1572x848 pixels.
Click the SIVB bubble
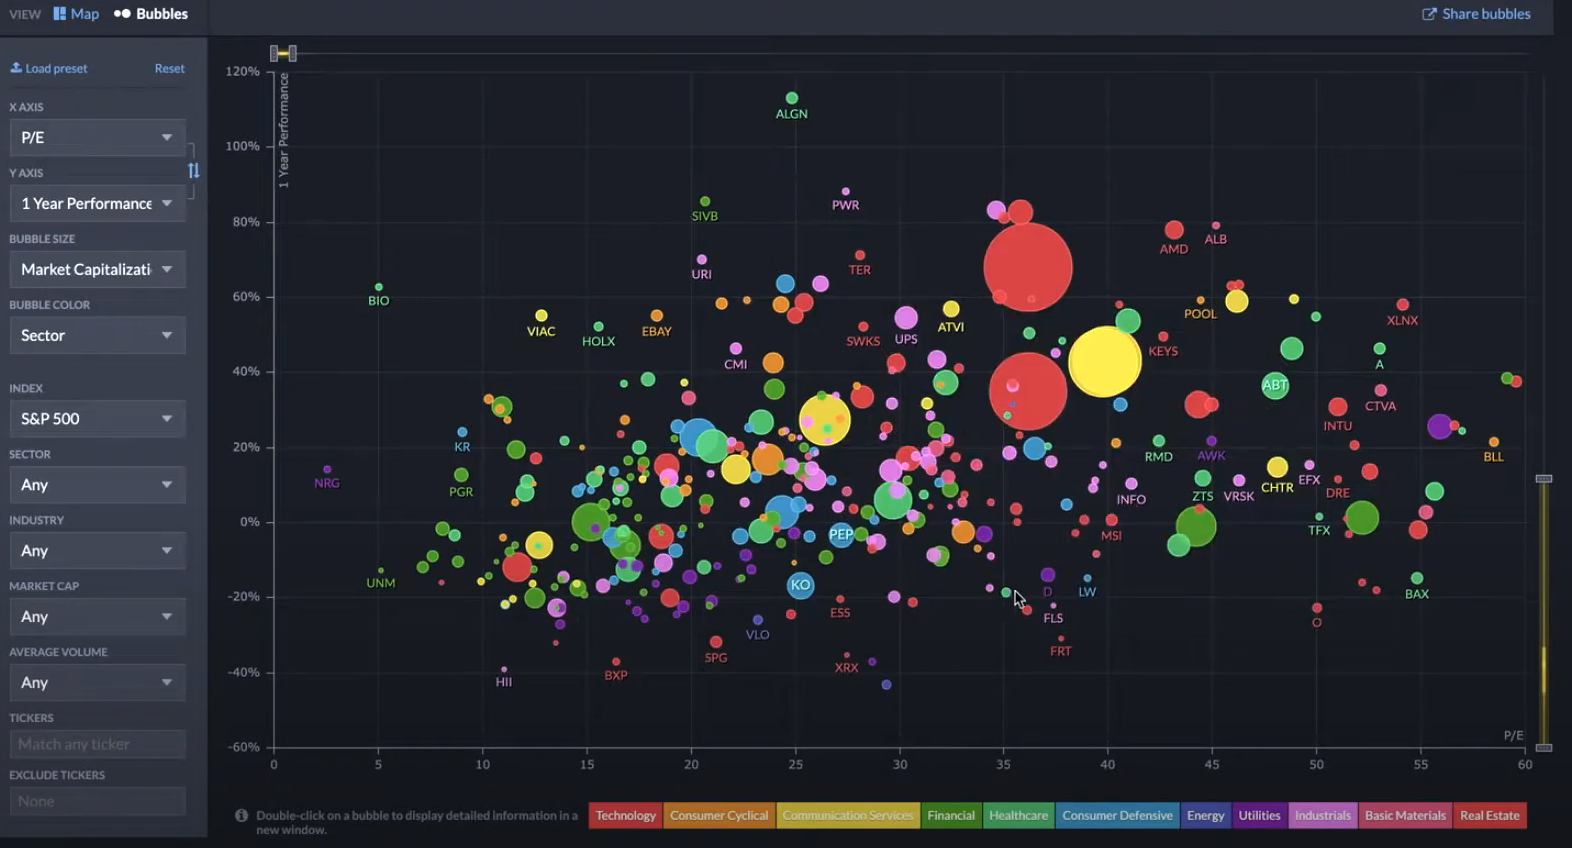705,202
